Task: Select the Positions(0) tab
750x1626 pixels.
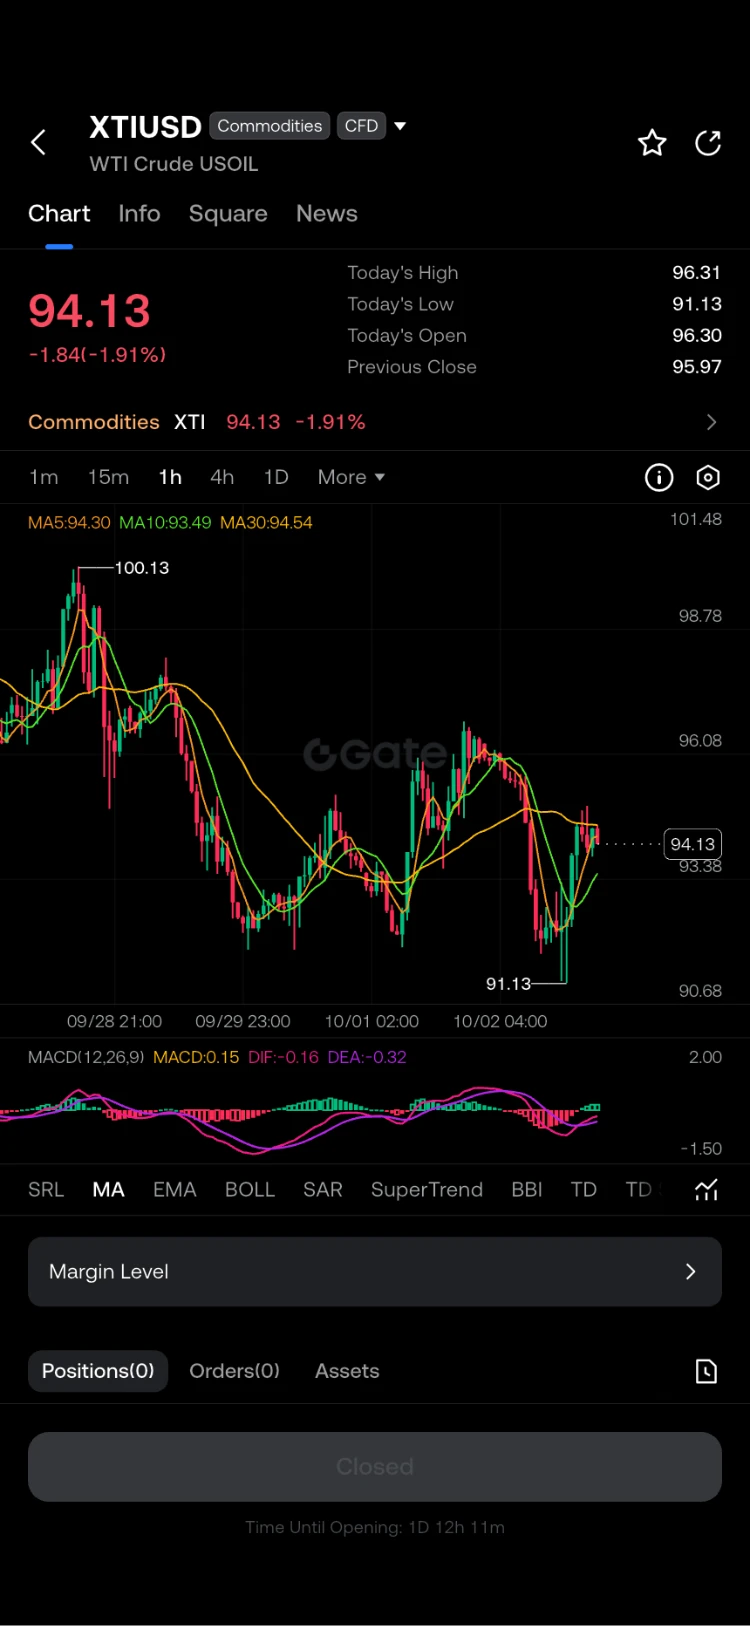Action: point(98,1371)
